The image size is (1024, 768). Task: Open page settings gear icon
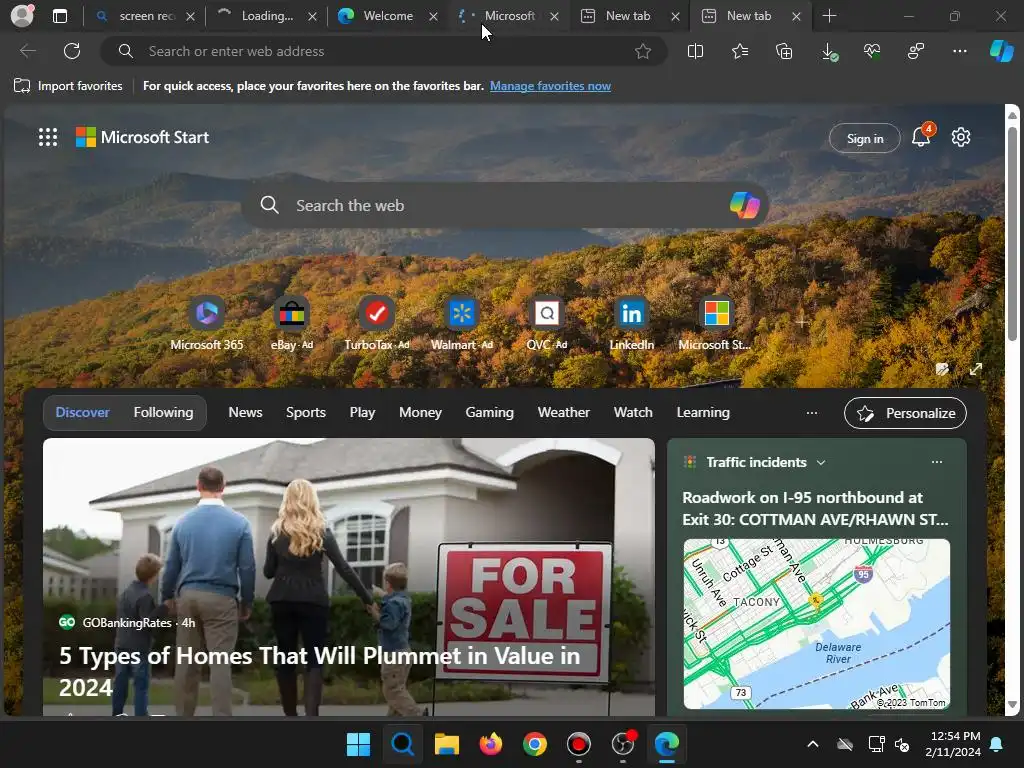coord(961,137)
